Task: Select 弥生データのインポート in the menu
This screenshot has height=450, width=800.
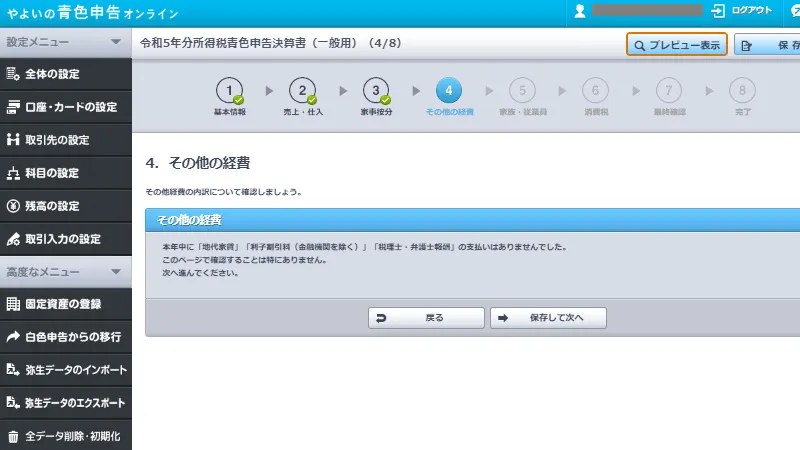Action: [x=66, y=370]
